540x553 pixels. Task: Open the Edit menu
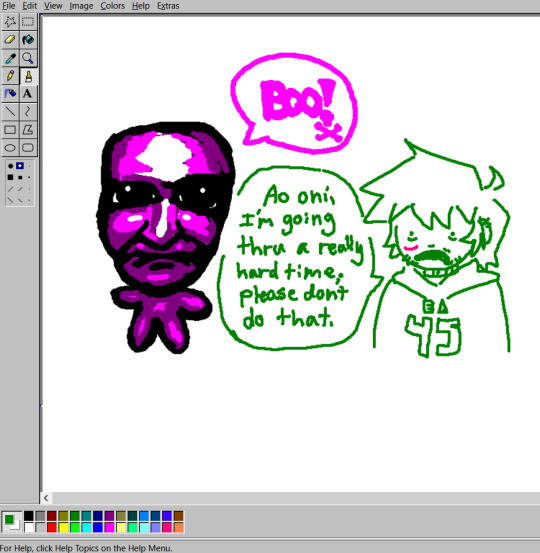(x=30, y=6)
